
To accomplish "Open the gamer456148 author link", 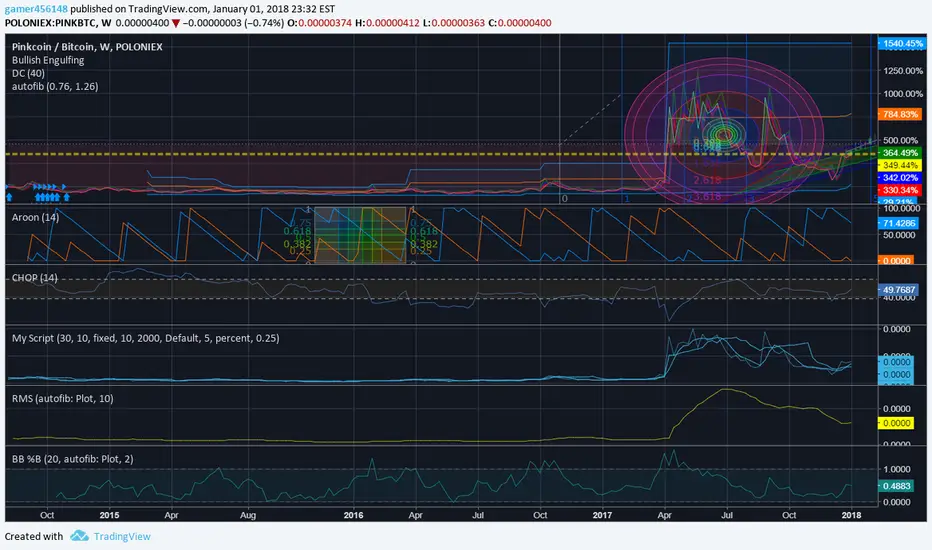I will (36, 9).
